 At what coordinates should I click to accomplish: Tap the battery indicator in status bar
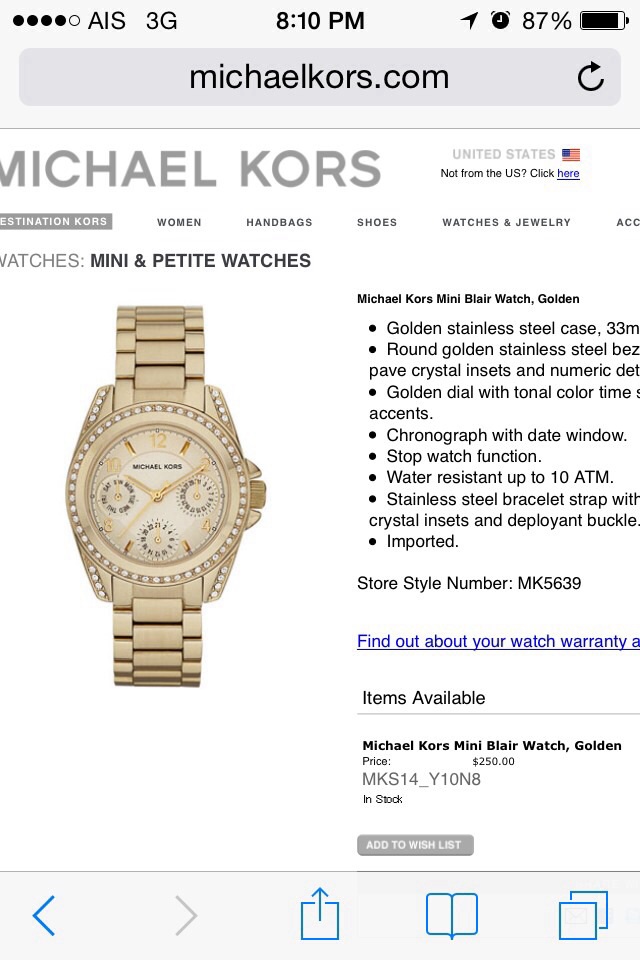click(x=604, y=21)
